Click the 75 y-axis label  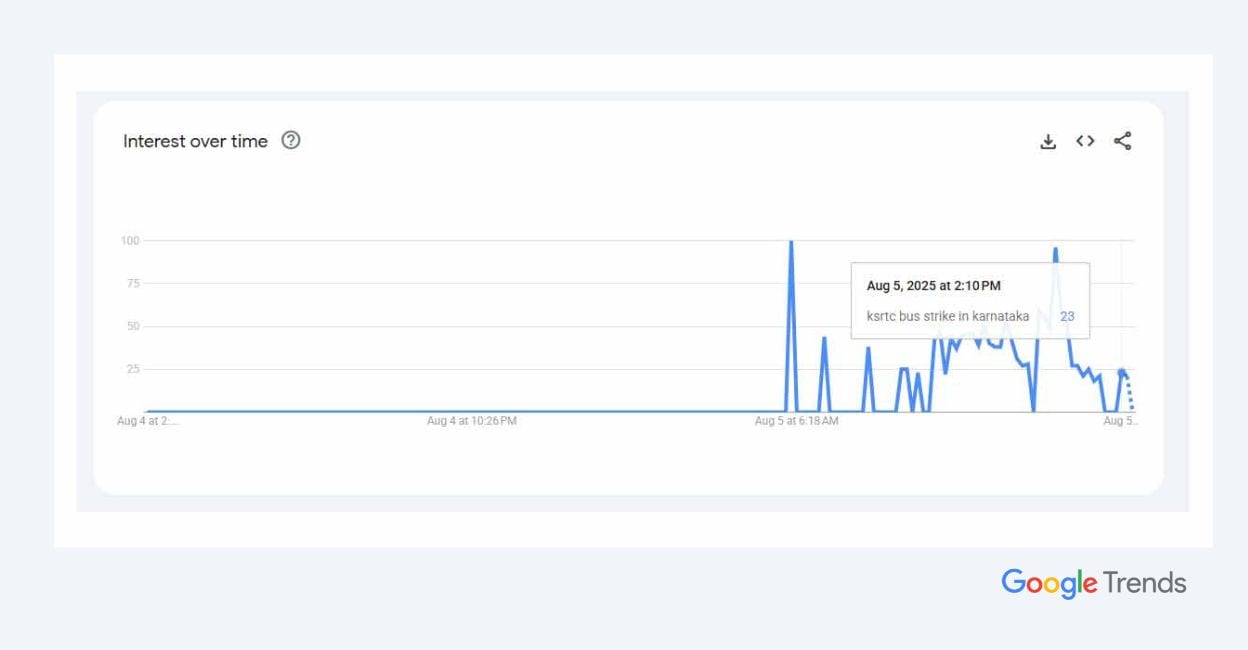point(133,283)
